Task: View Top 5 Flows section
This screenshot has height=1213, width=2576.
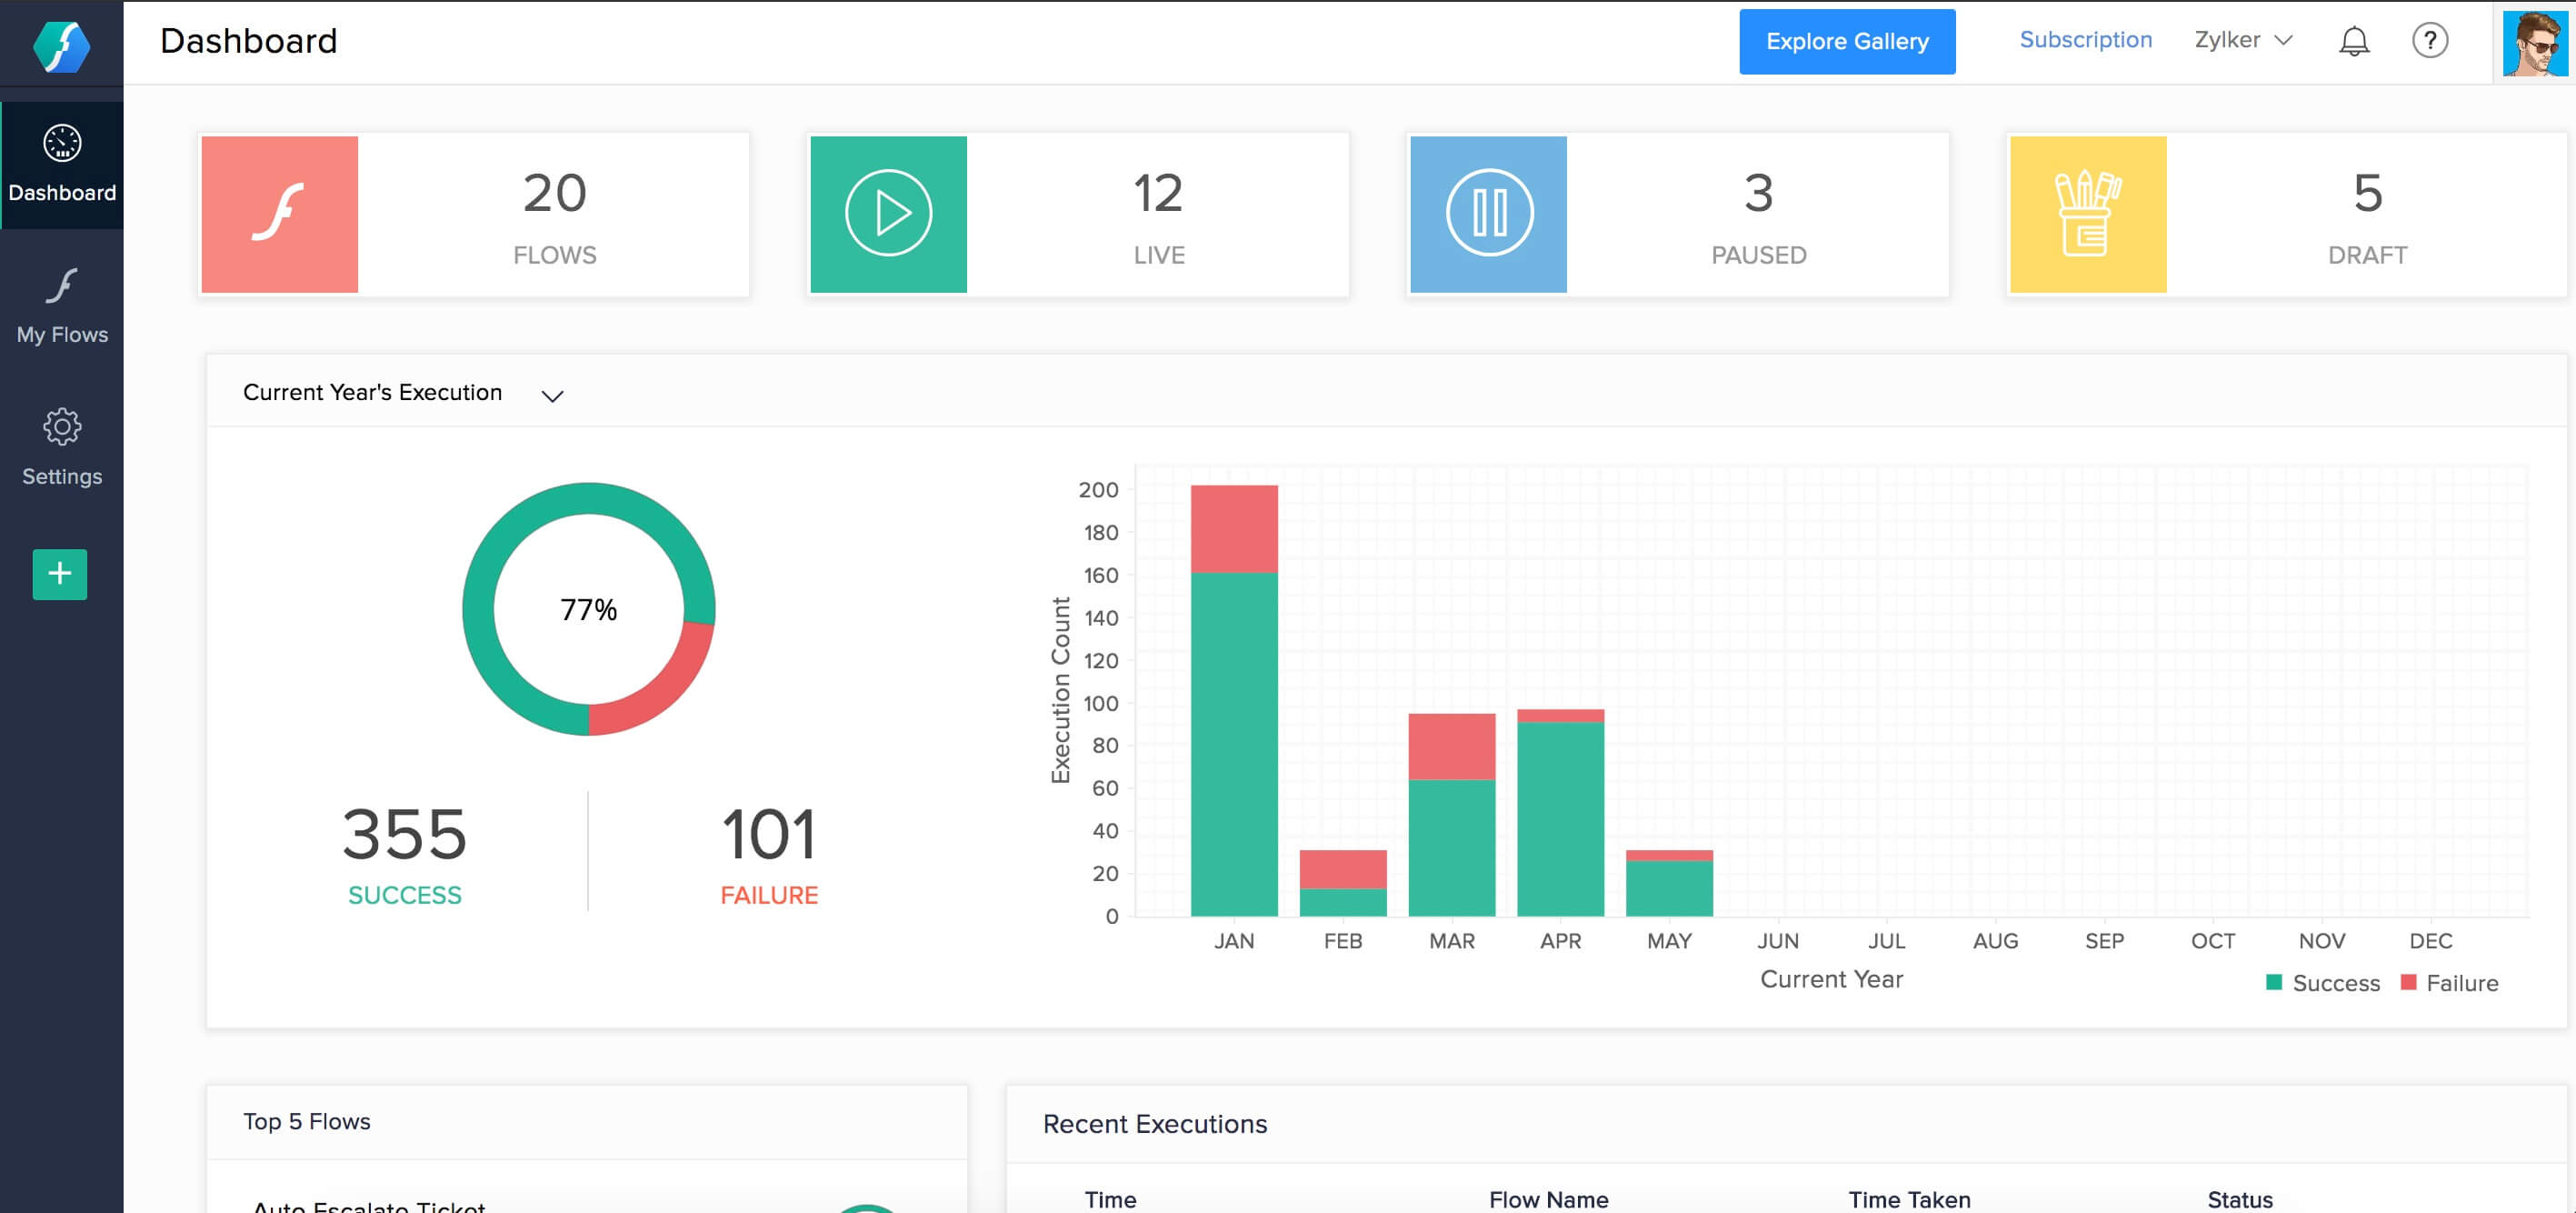Action: pos(305,1121)
